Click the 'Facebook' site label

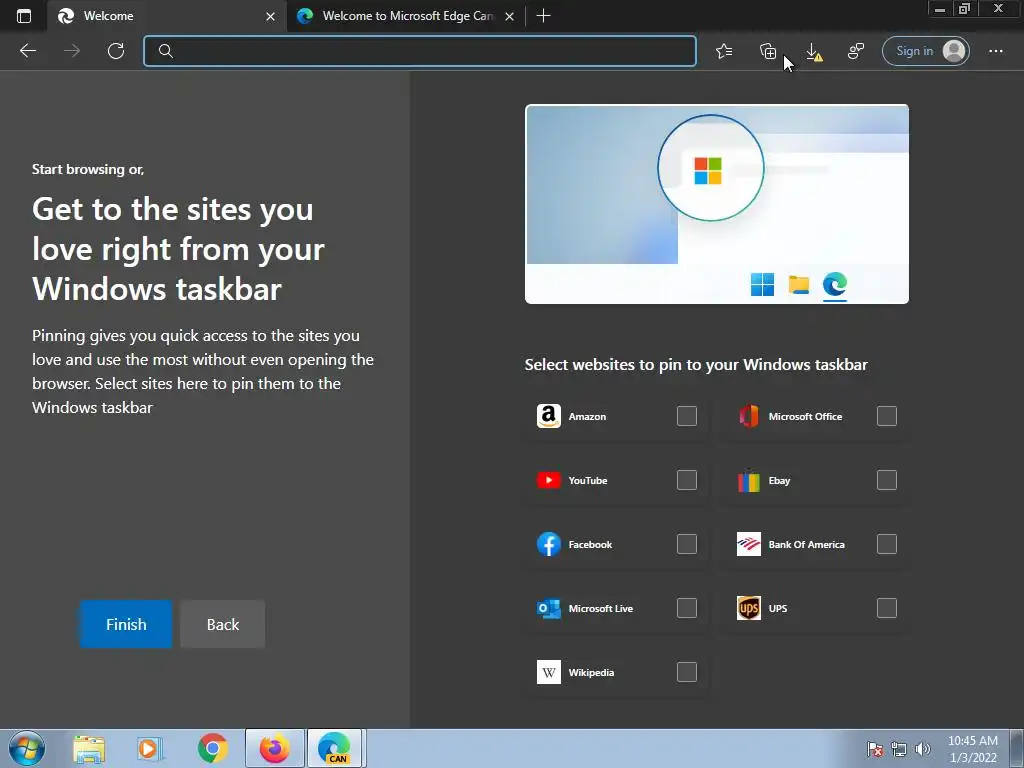coord(590,545)
